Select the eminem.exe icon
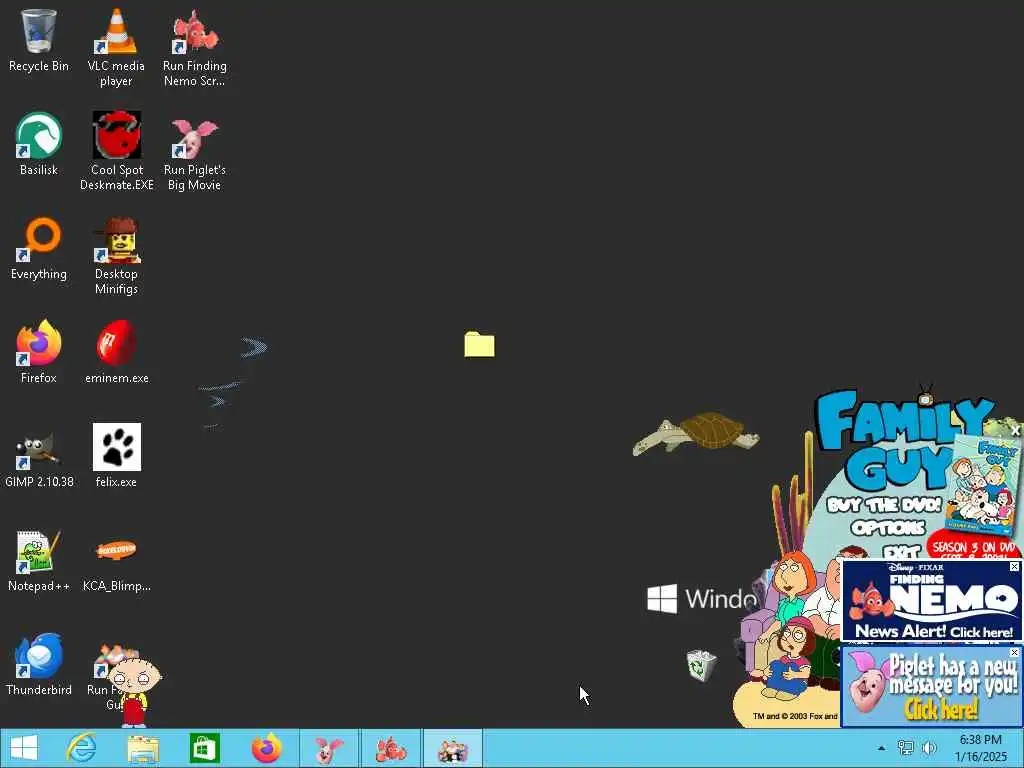Screen dimensions: 1024x768 pos(117,352)
